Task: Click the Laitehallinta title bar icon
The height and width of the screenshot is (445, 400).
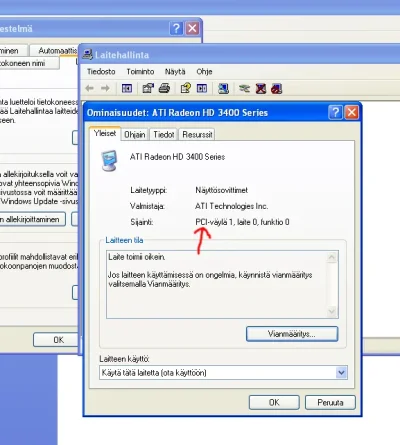Action: tap(87, 54)
